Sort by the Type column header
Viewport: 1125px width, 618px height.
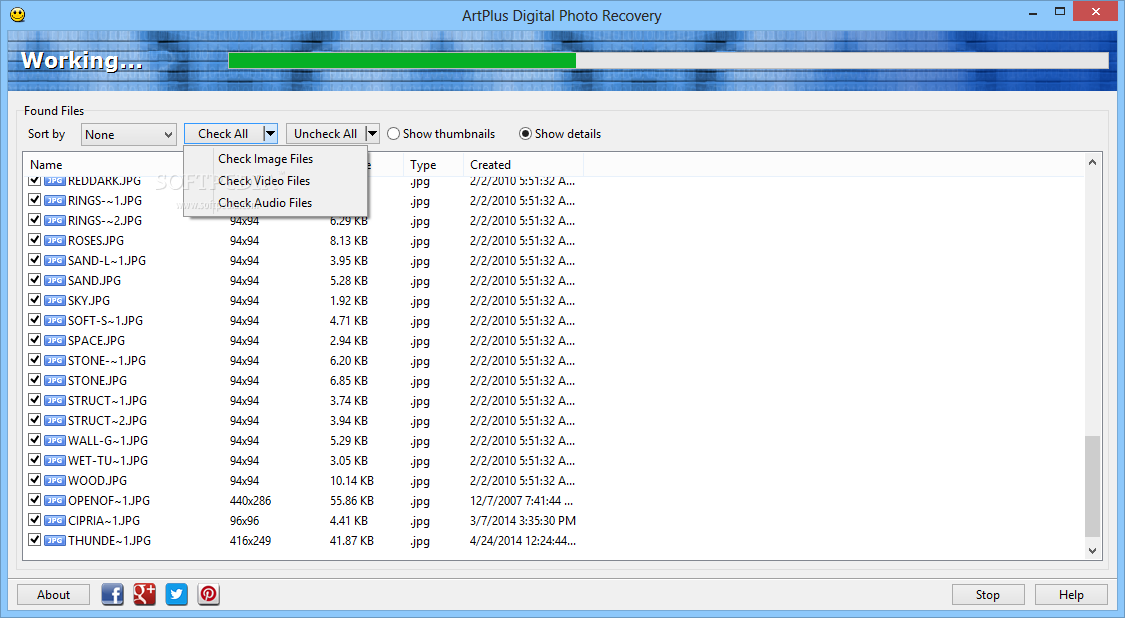pos(423,164)
